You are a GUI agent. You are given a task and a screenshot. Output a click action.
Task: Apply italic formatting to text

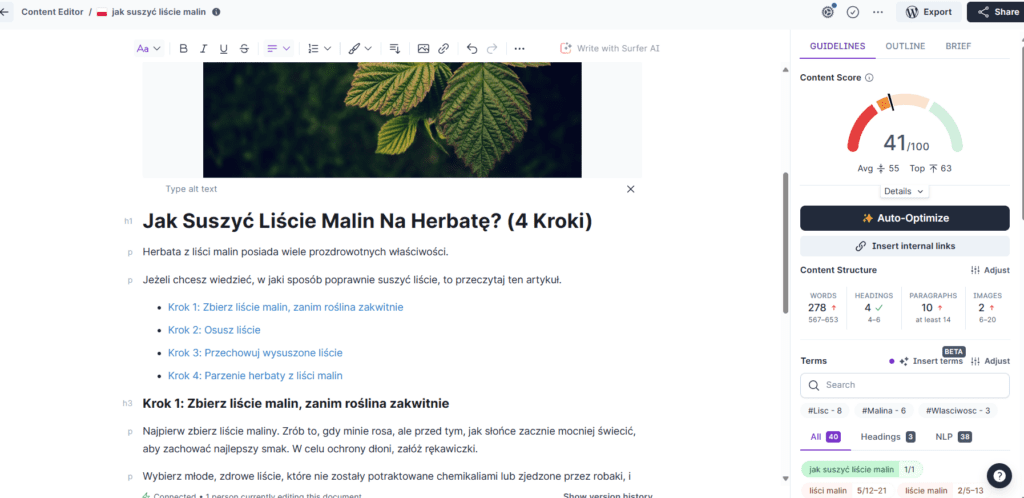[203, 48]
